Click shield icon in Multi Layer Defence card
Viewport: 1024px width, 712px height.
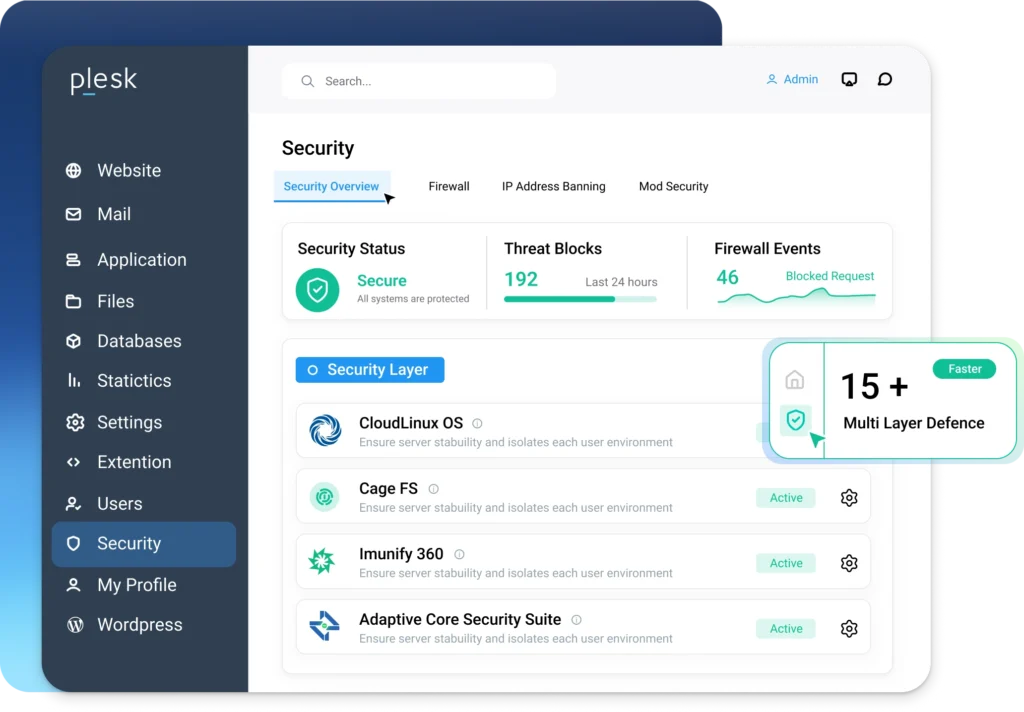tap(795, 420)
